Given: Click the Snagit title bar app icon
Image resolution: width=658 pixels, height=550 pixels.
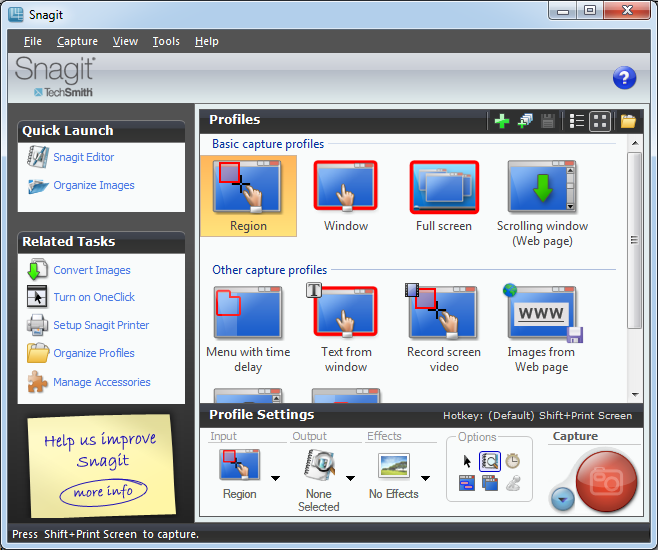Looking at the screenshot, I should click(16, 15).
